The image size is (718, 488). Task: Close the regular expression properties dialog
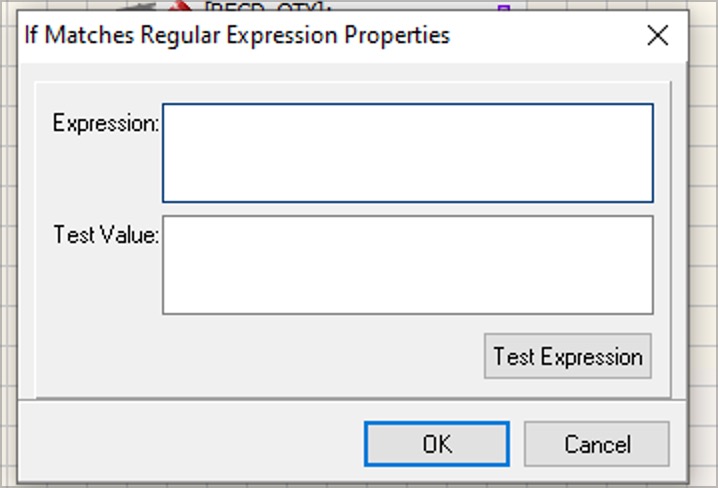point(658,35)
